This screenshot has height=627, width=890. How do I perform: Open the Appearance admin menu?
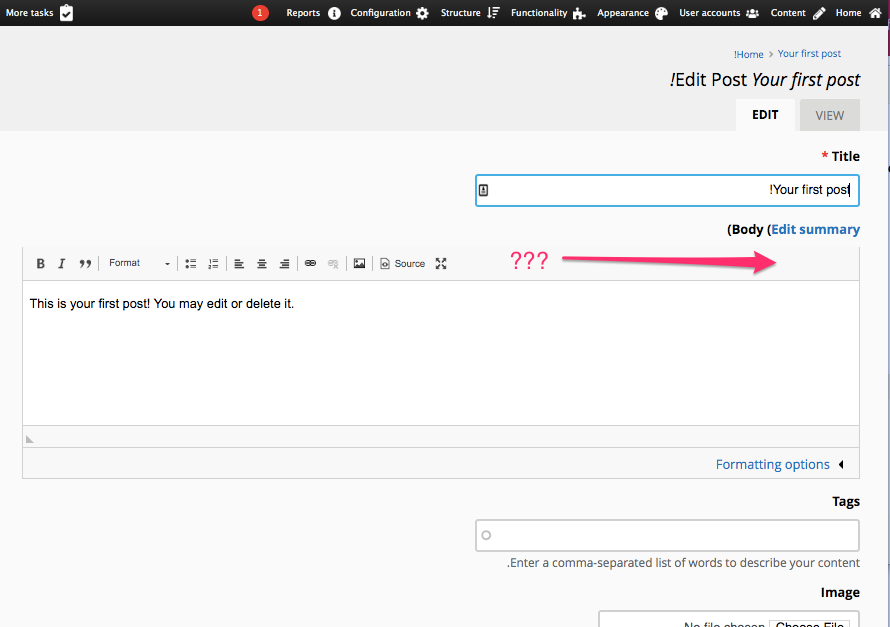coord(622,13)
